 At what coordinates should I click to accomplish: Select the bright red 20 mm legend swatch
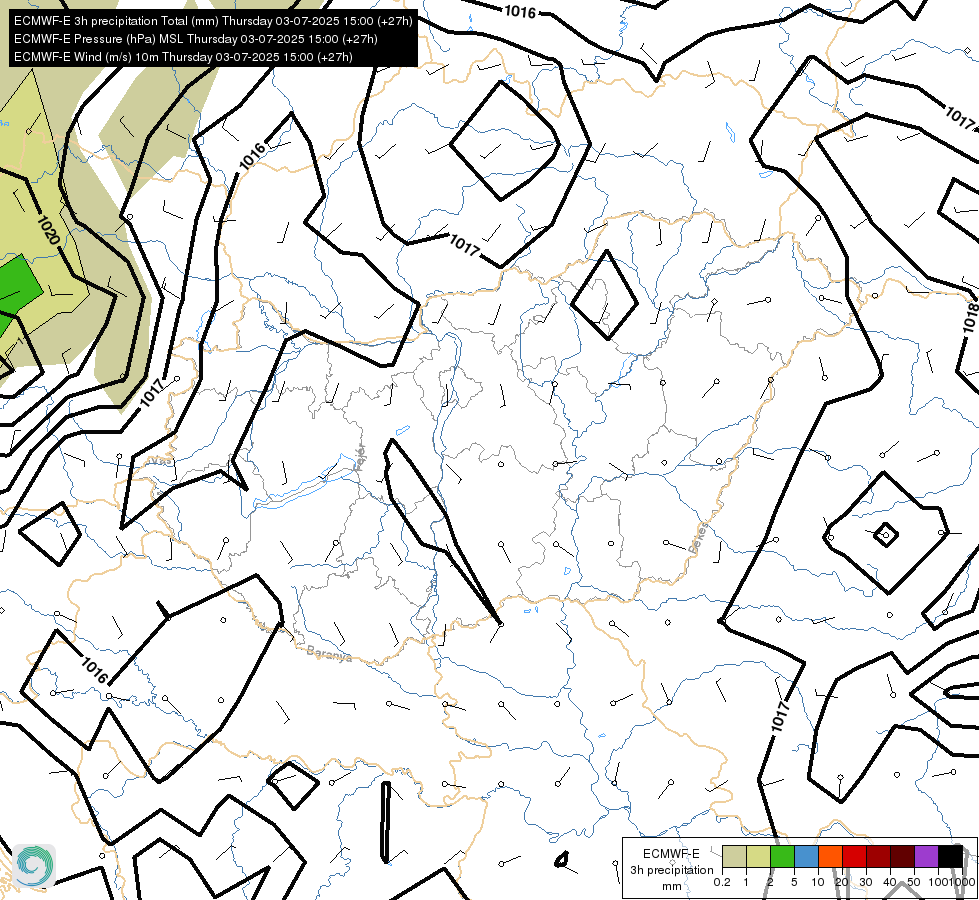[854, 857]
